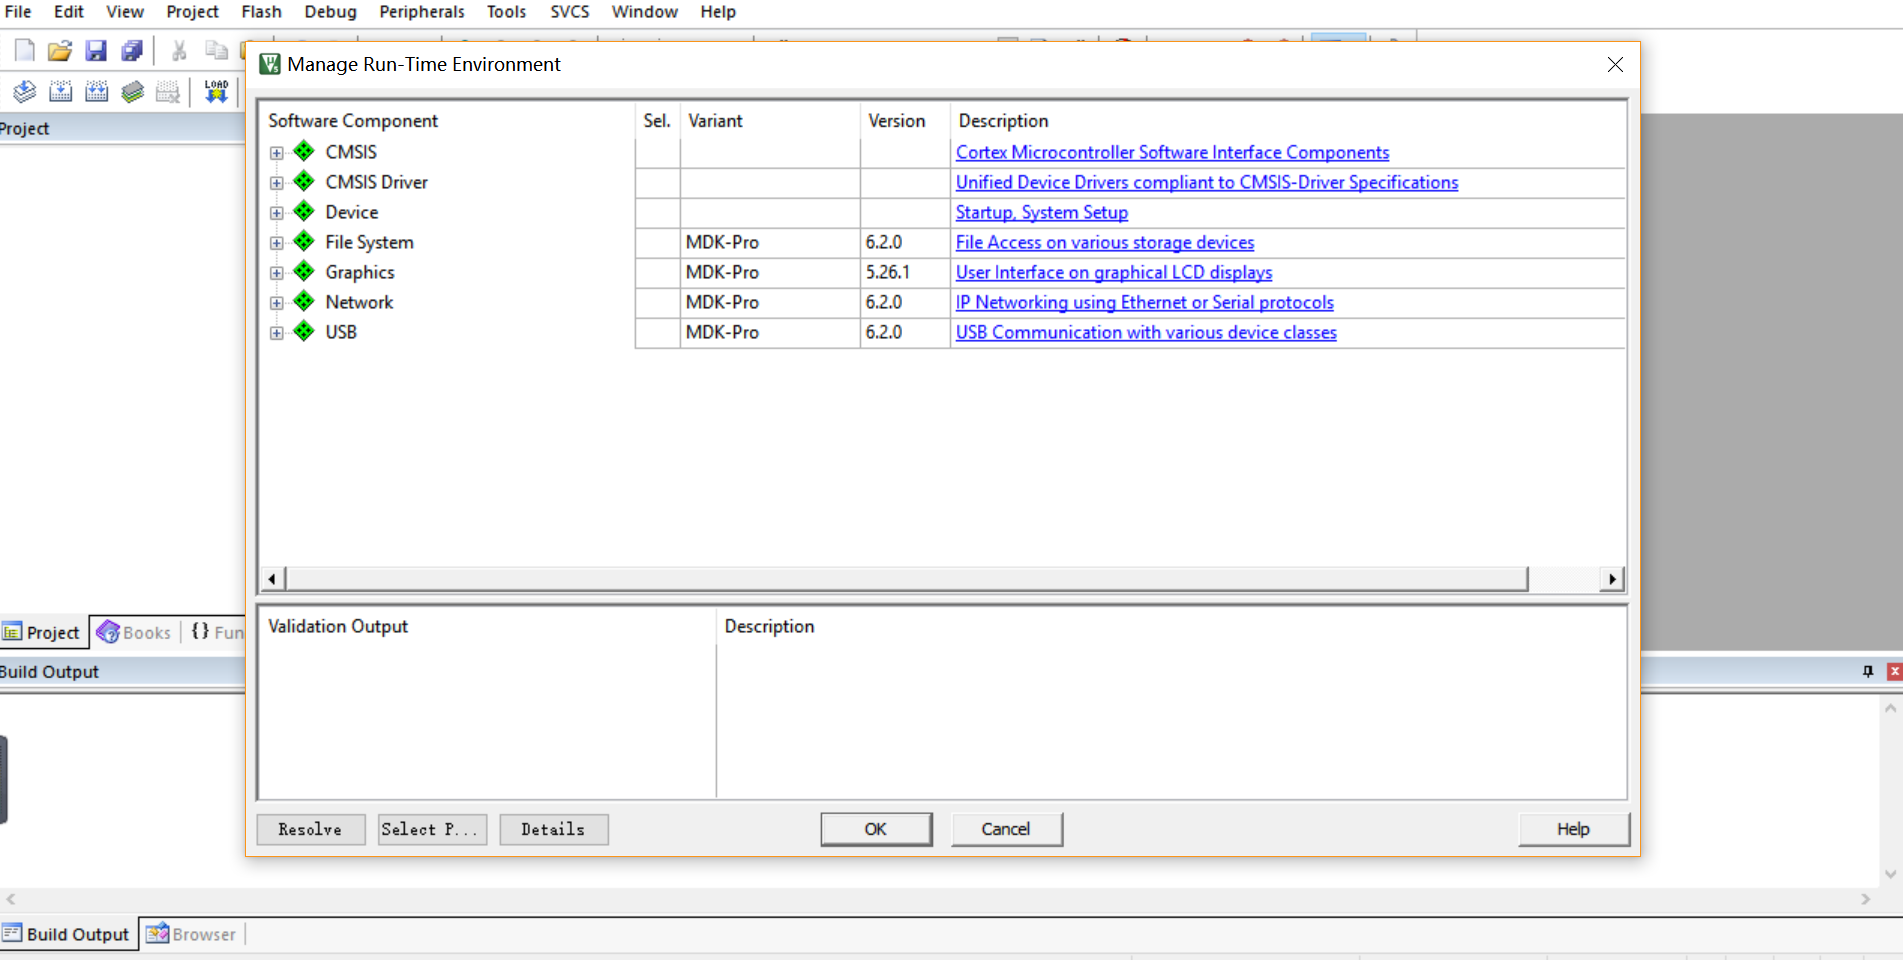Expand the CMSIS component tree node
The width and height of the screenshot is (1903, 960).
pos(277,153)
